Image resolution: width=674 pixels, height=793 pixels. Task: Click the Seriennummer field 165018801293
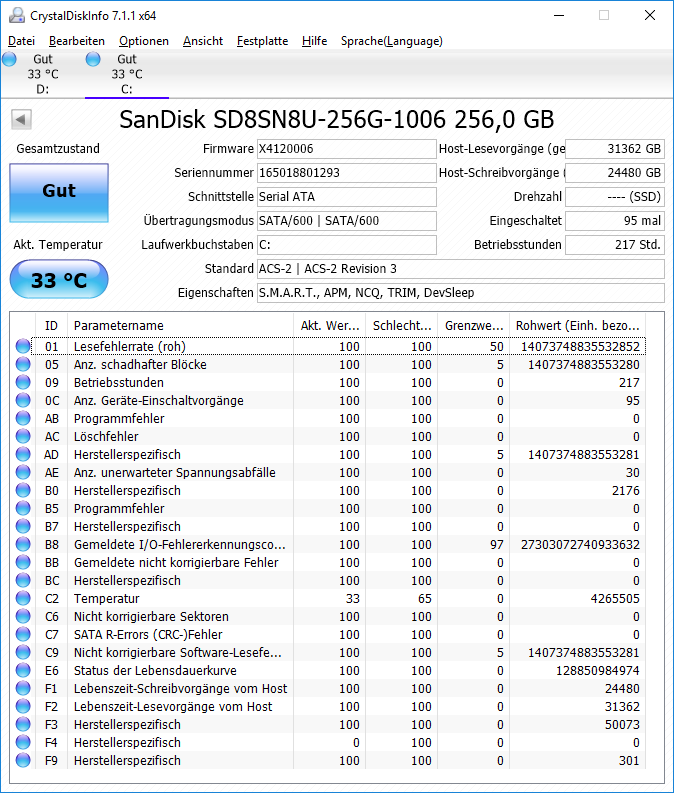347,173
